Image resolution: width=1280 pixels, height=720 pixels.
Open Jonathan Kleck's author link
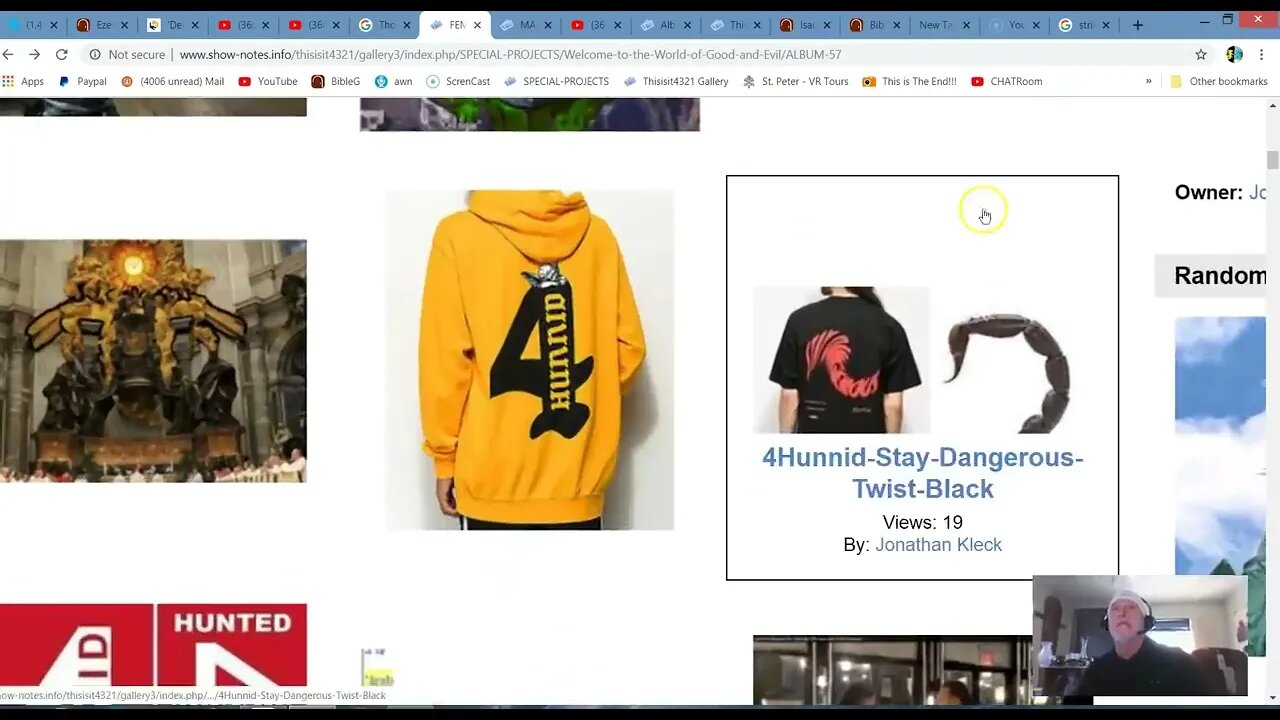[938, 545]
